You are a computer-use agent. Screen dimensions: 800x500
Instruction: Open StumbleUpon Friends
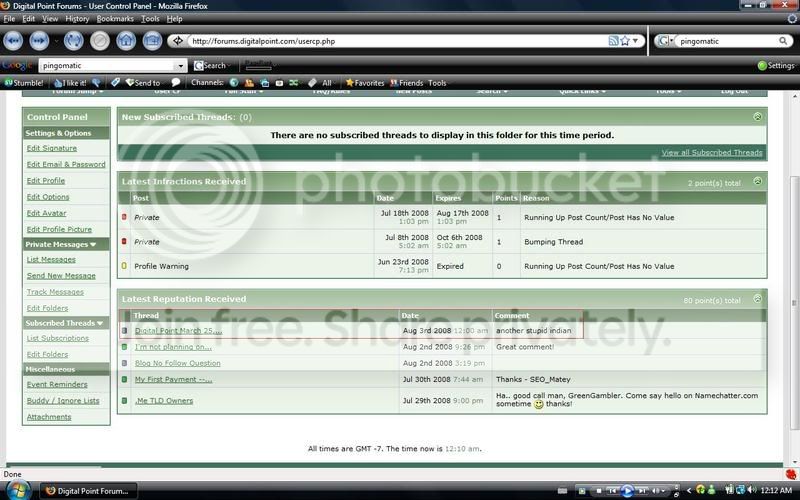tap(407, 83)
